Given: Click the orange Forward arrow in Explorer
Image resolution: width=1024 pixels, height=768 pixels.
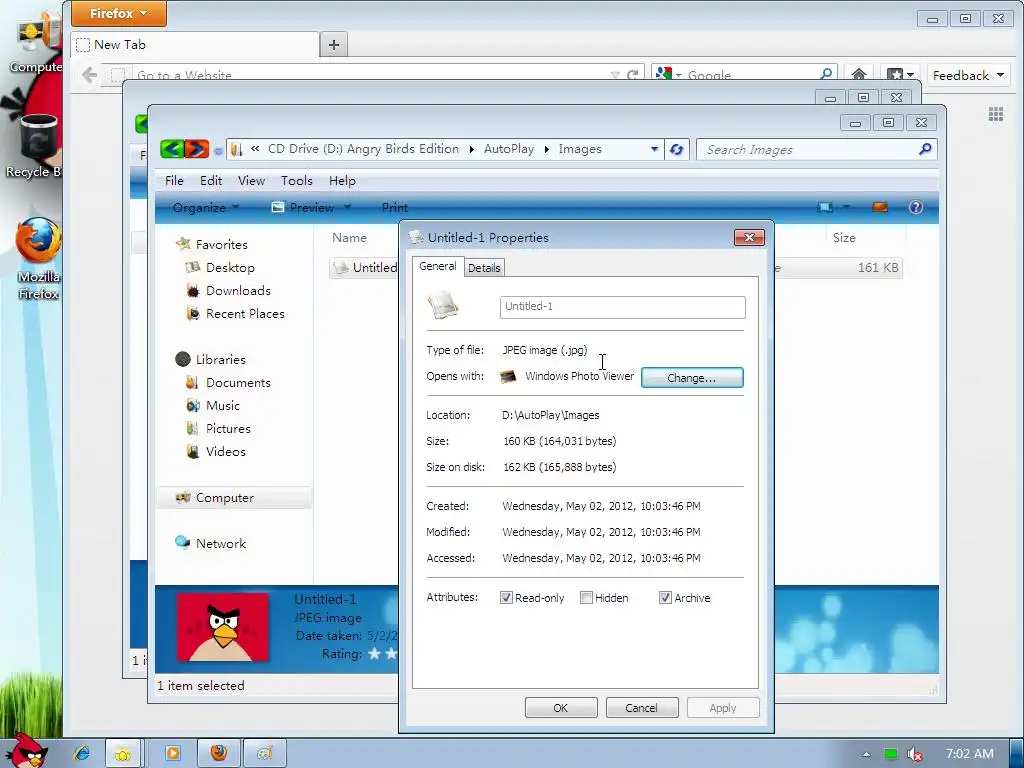Looking at the screenshot, I should (x=197, y=150).
